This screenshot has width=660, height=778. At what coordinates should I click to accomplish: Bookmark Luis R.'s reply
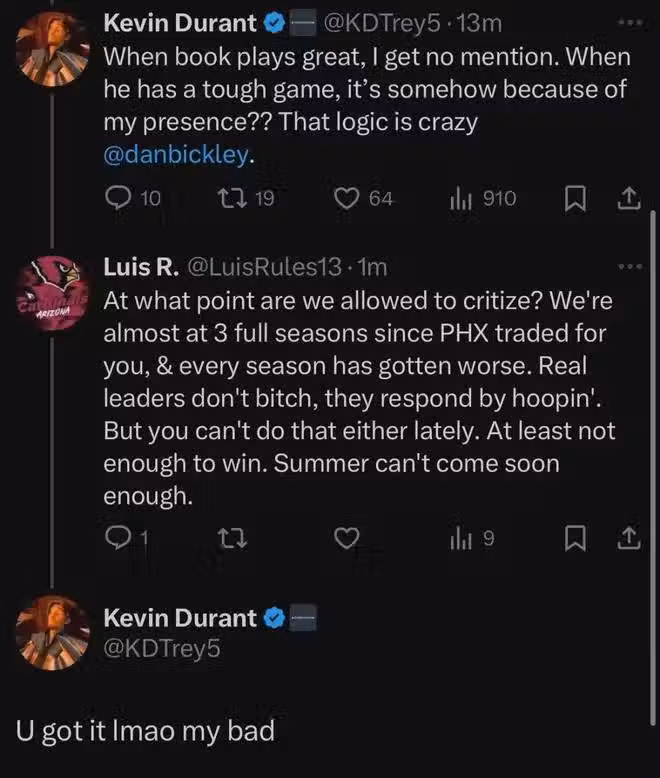[x=575, y=539]
